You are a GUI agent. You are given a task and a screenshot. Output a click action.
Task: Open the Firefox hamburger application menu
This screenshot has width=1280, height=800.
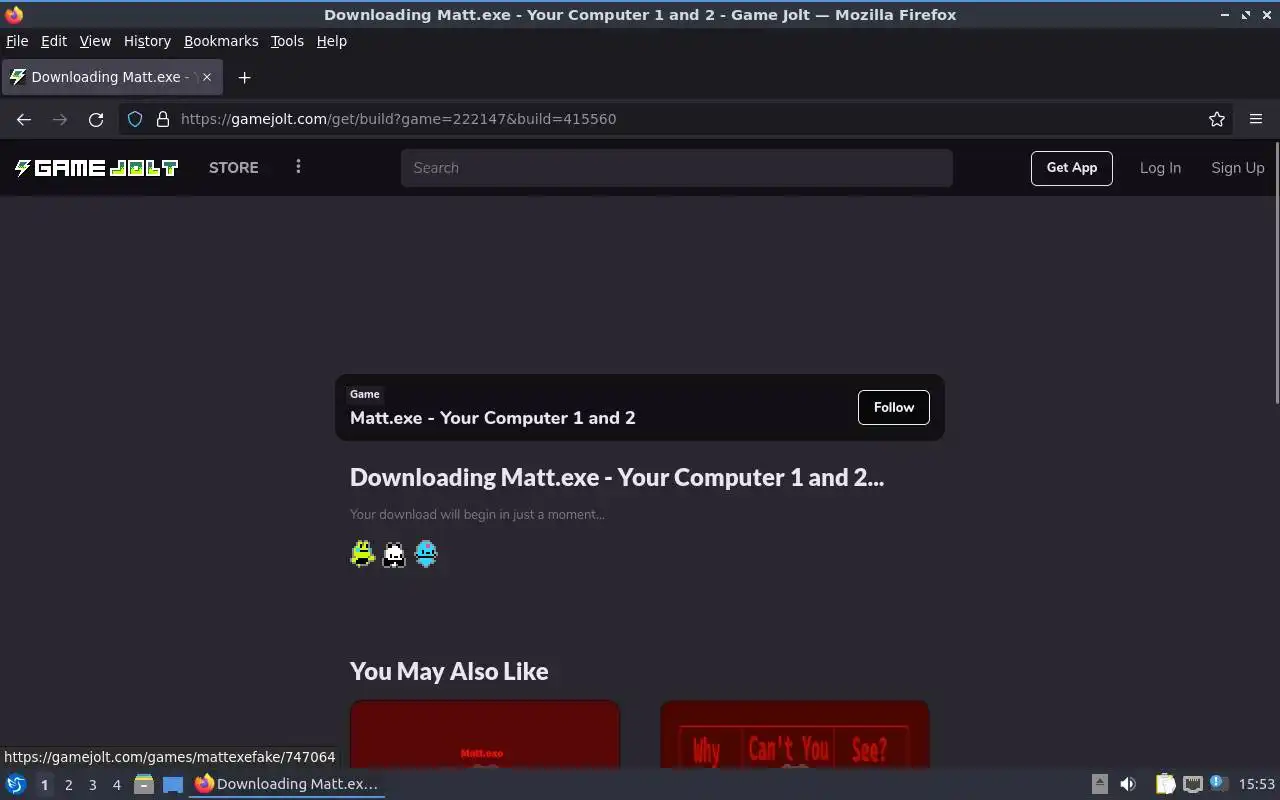pos(1256,119)
